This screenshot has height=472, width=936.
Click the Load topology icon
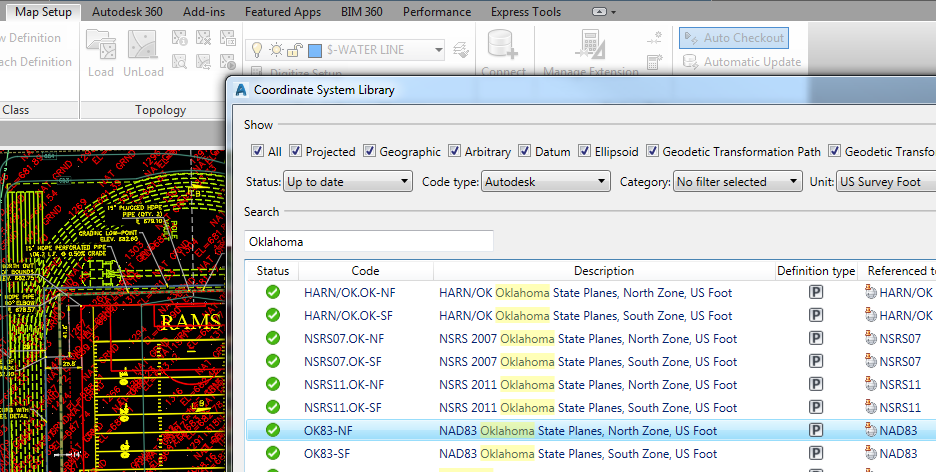pyautogui.click(x=100, y=45)
